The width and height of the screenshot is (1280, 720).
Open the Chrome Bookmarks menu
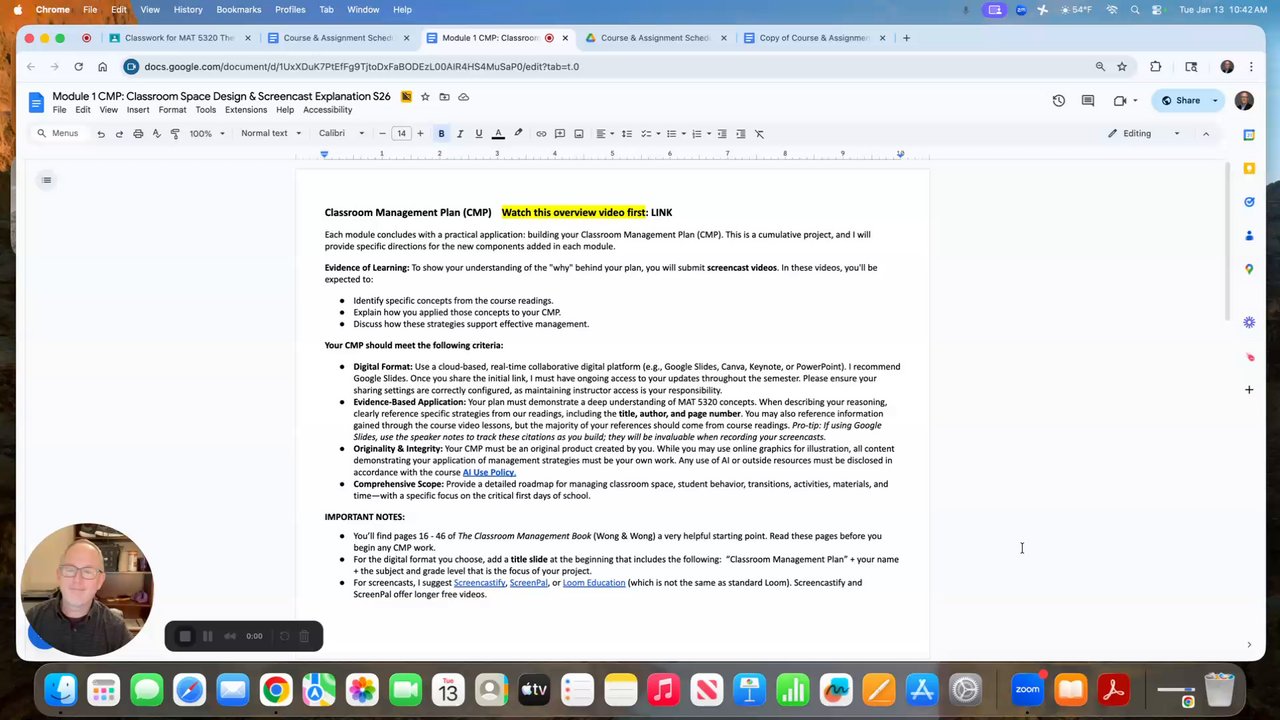tap(238, 9)
